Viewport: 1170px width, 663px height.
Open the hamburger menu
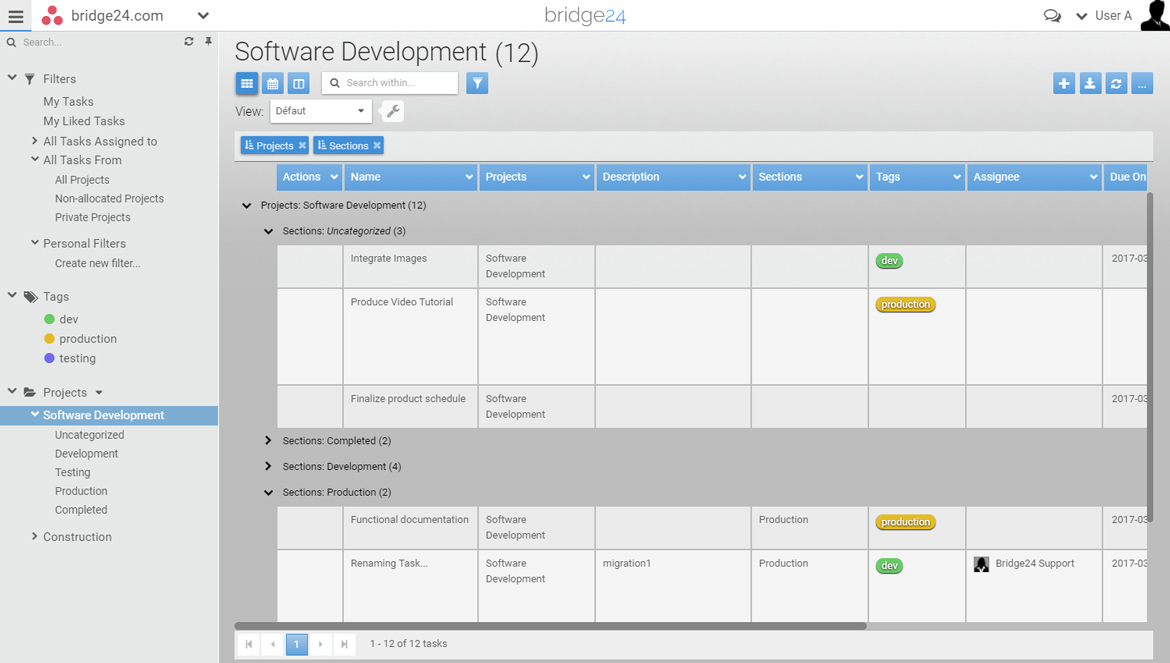tap(16, 16)
